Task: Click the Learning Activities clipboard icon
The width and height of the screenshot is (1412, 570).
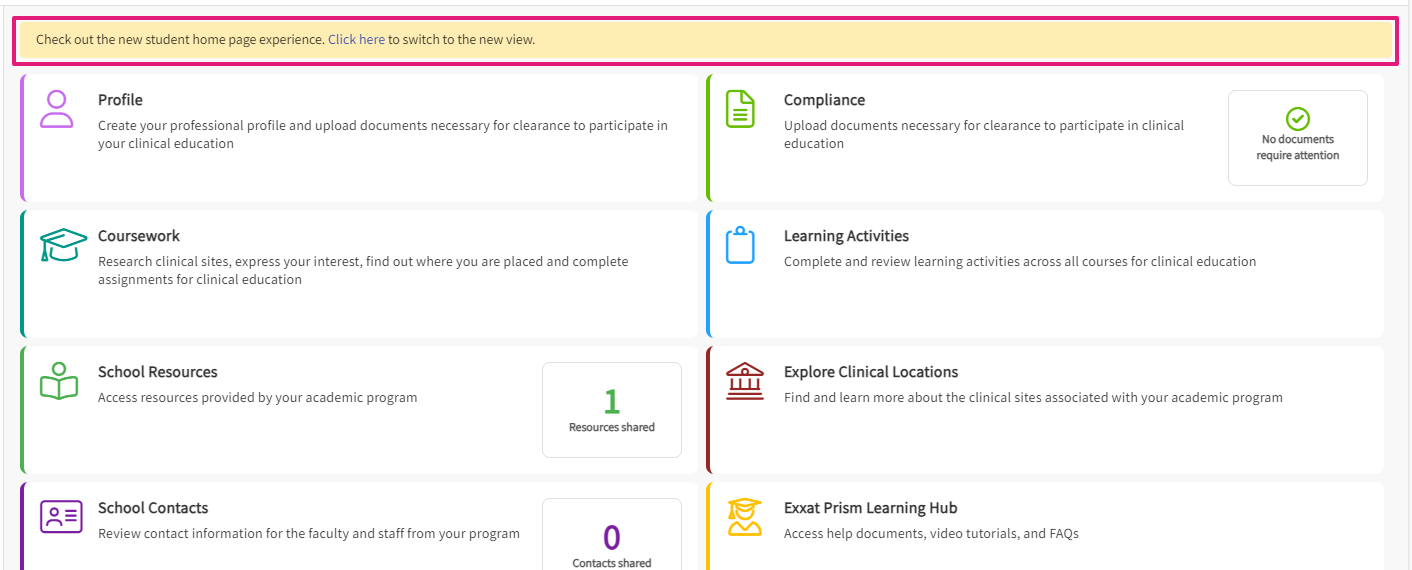Action: [x=740, y=245]
